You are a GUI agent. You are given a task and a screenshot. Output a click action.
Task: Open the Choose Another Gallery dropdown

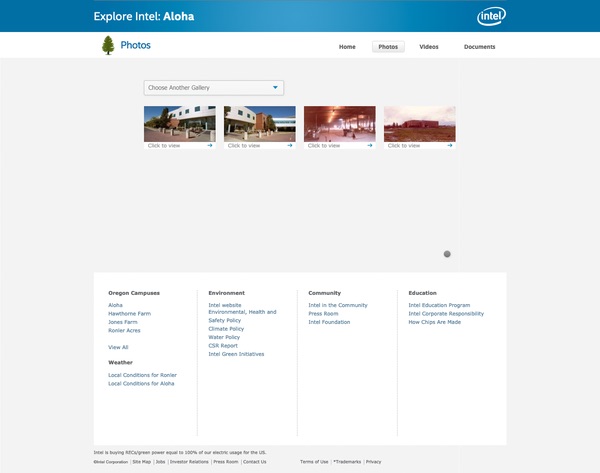point(214,88)
